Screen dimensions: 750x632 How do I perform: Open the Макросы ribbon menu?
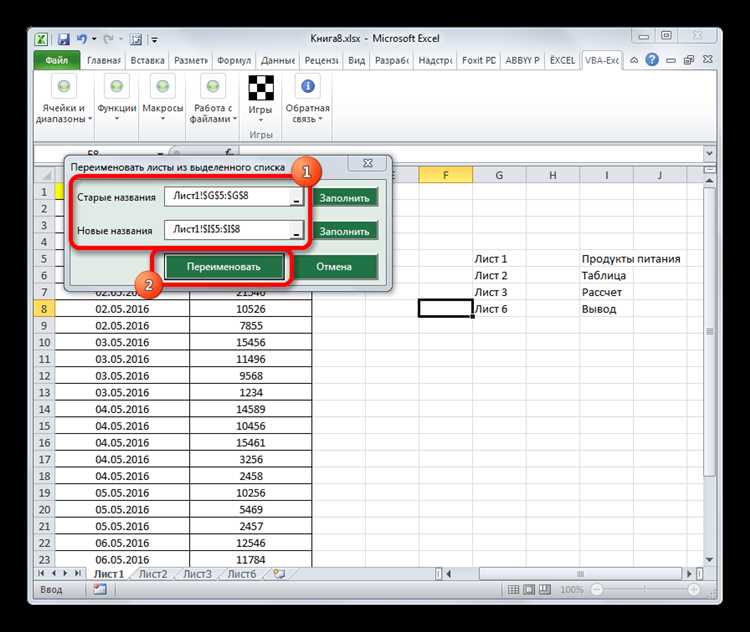coord(163,100)
